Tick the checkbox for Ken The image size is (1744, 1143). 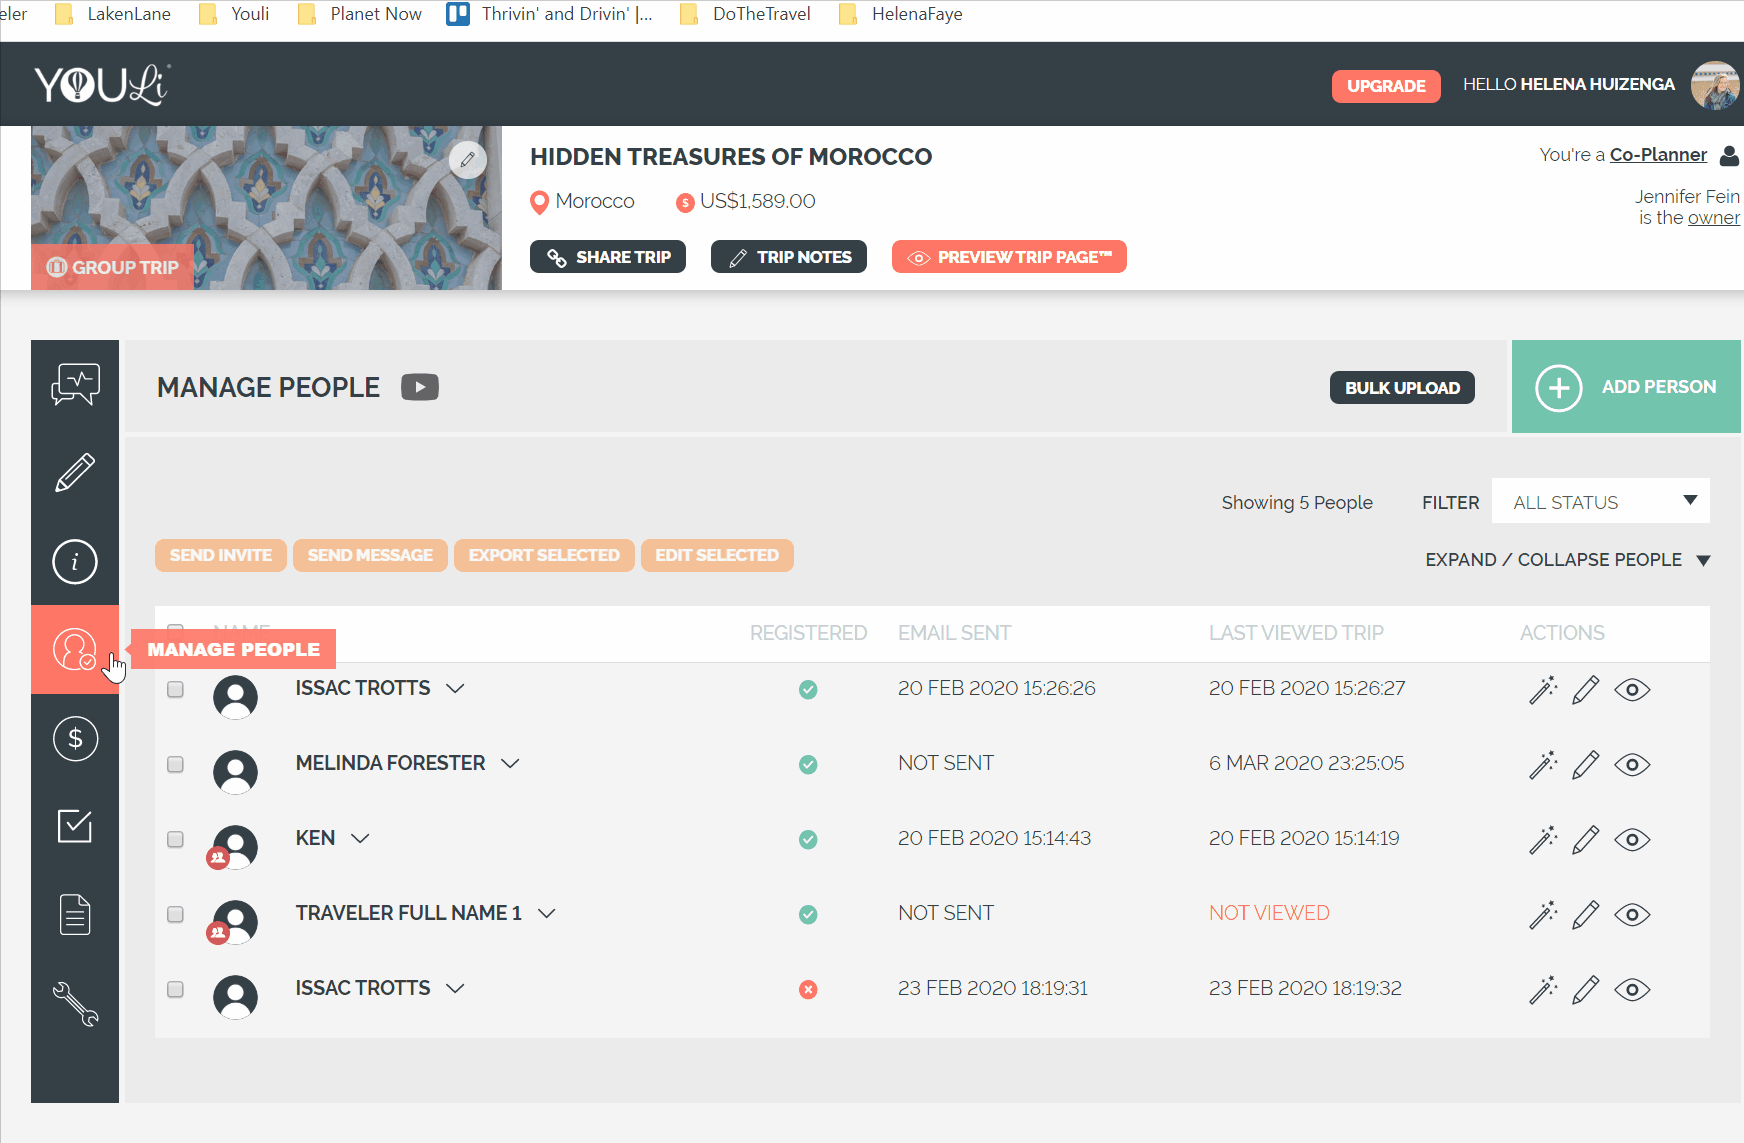175,839
